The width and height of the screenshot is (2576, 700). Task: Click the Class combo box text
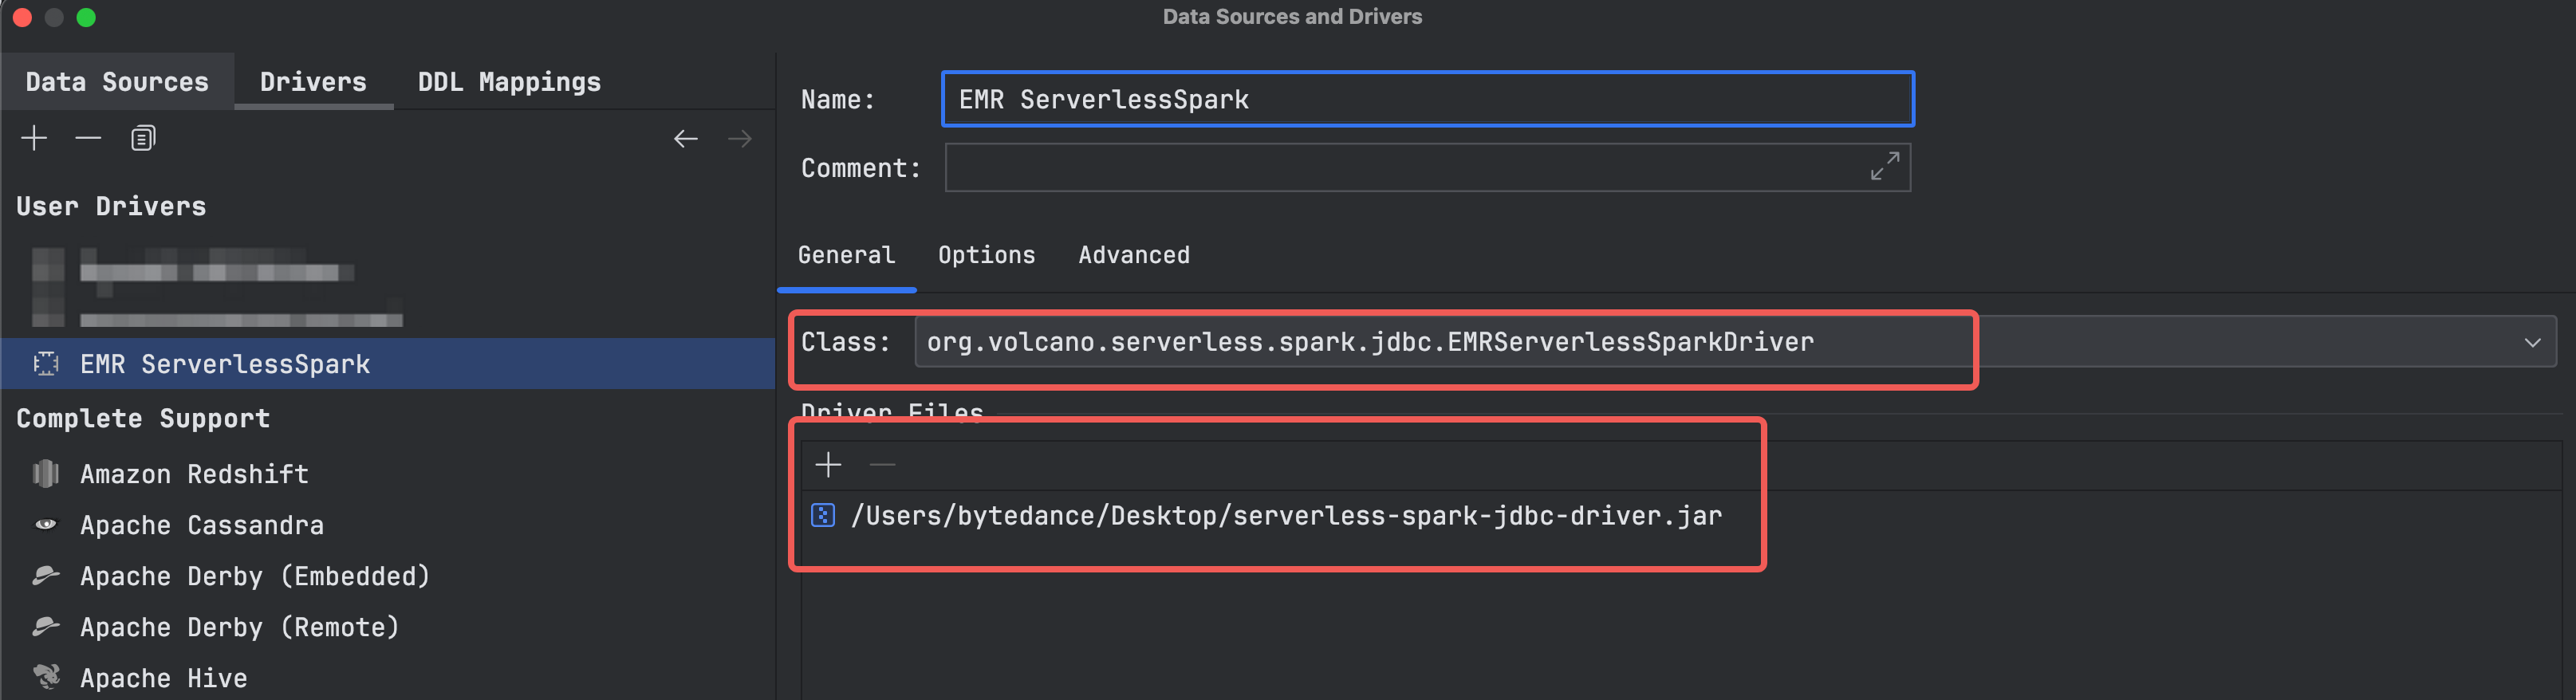click(1370, 343)
